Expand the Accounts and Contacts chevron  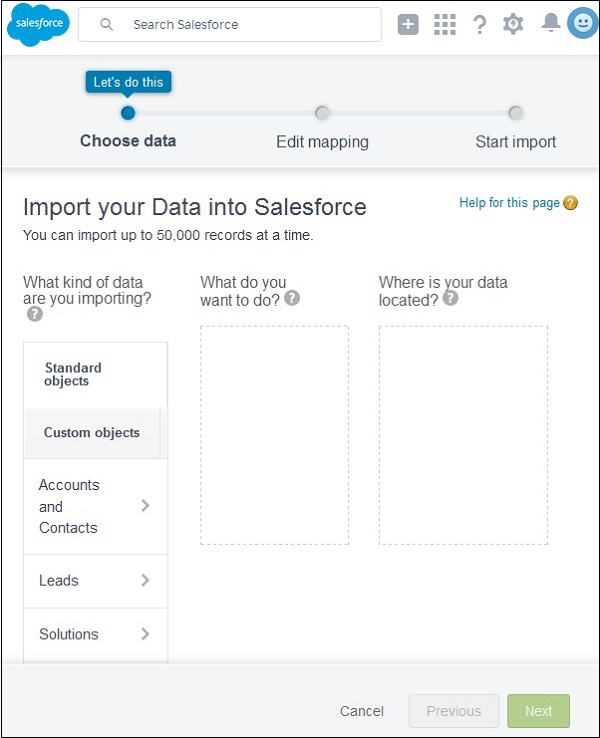pyautogui.click(x=145, y=506)
